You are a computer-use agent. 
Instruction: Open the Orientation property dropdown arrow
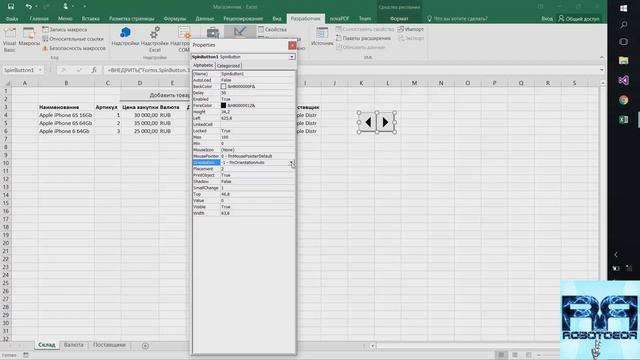point(292,162)
